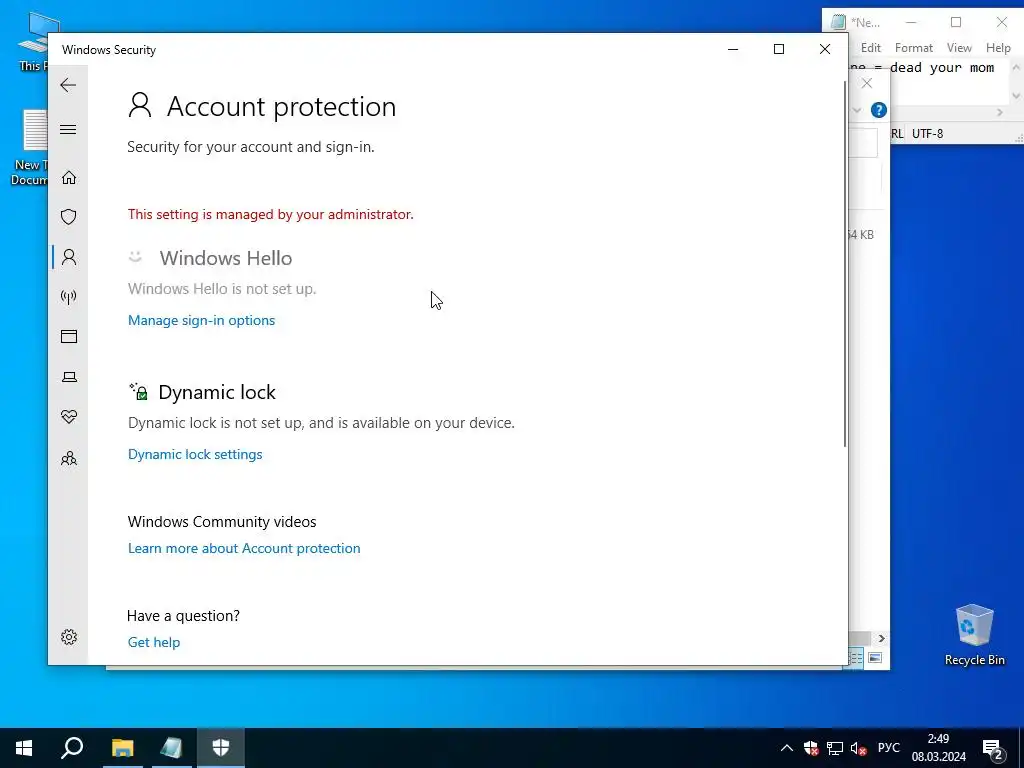The height and width of the screenshot is (768, 1024).
Task: Open Notepad Edit menu
Action: (870, 48)
